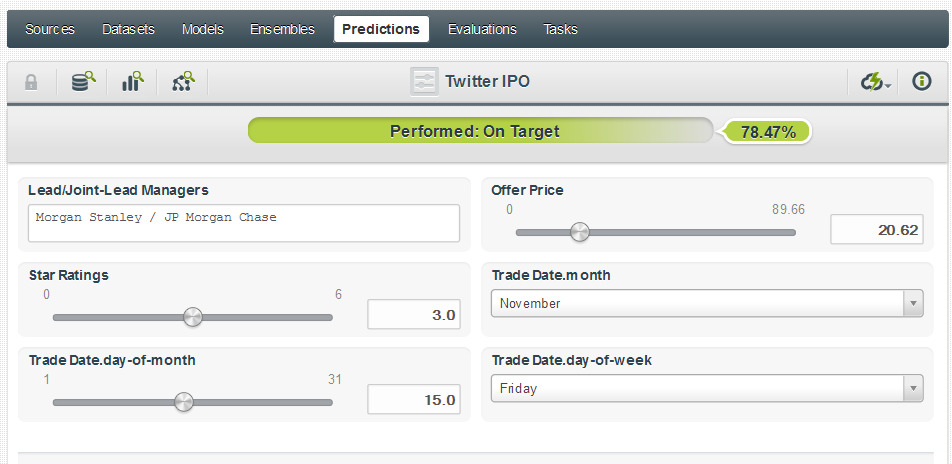Open the model tree icon
Viewport: 952px width, 464px height.
(183, 82)
